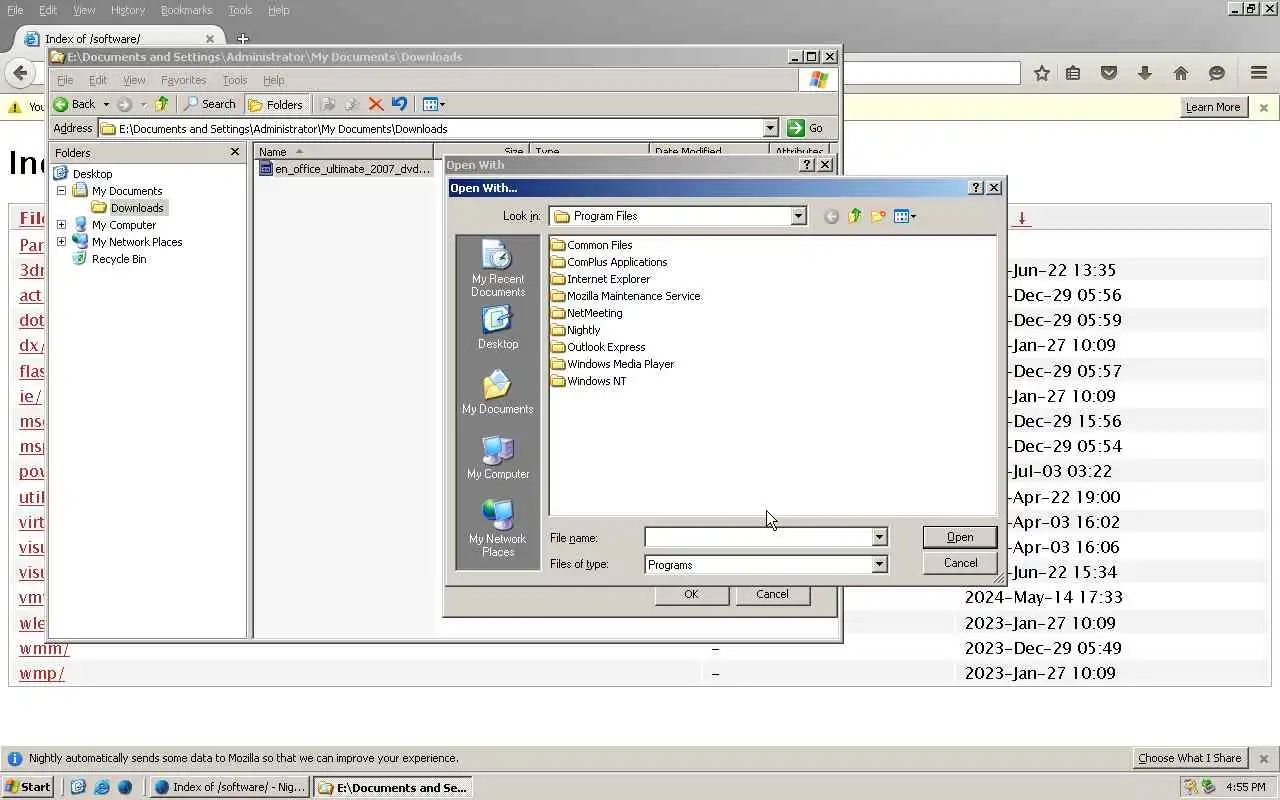Open View Menu in Open With dialog
The width and height of the screenshot is (1280, 800).
click(x=905, y=216)
